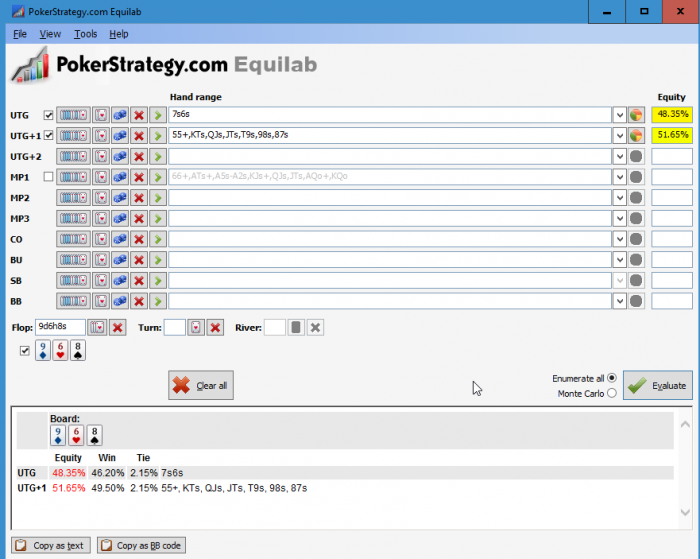Viewport: 700px width, 559px height.
Task: Clear the flop with red X
Action: click(118, 328)
